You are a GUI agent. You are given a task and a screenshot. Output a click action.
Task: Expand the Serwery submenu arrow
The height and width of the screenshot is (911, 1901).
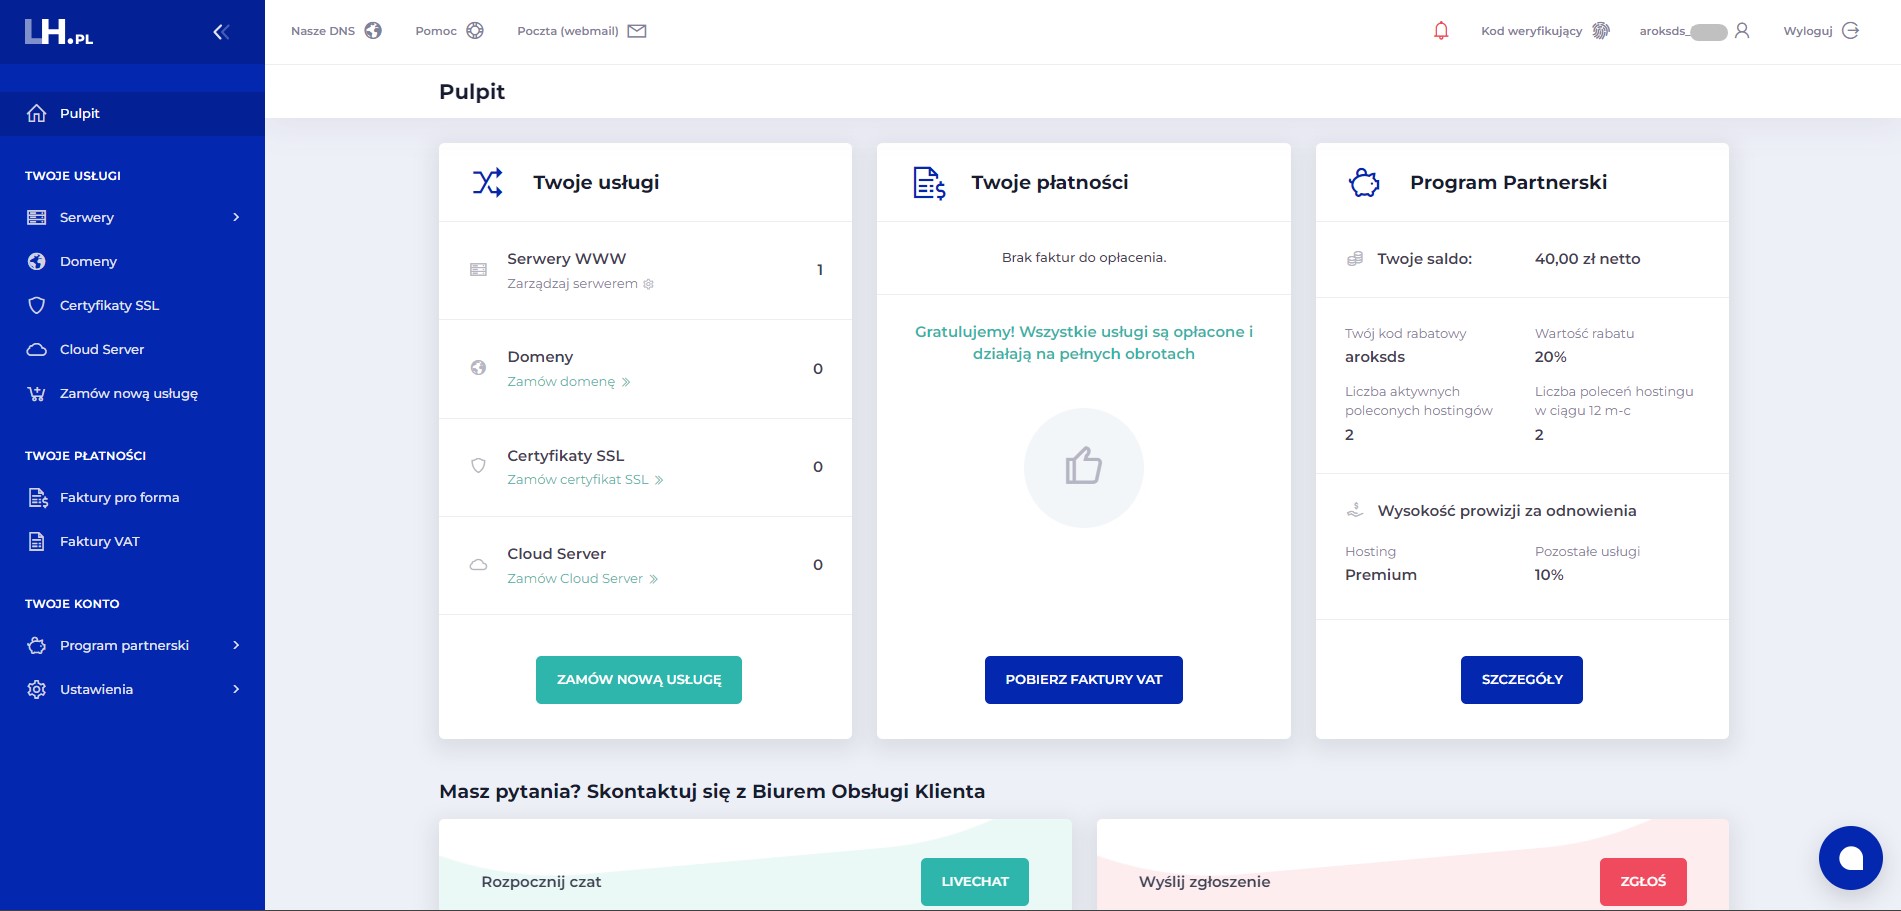point(236,217)
